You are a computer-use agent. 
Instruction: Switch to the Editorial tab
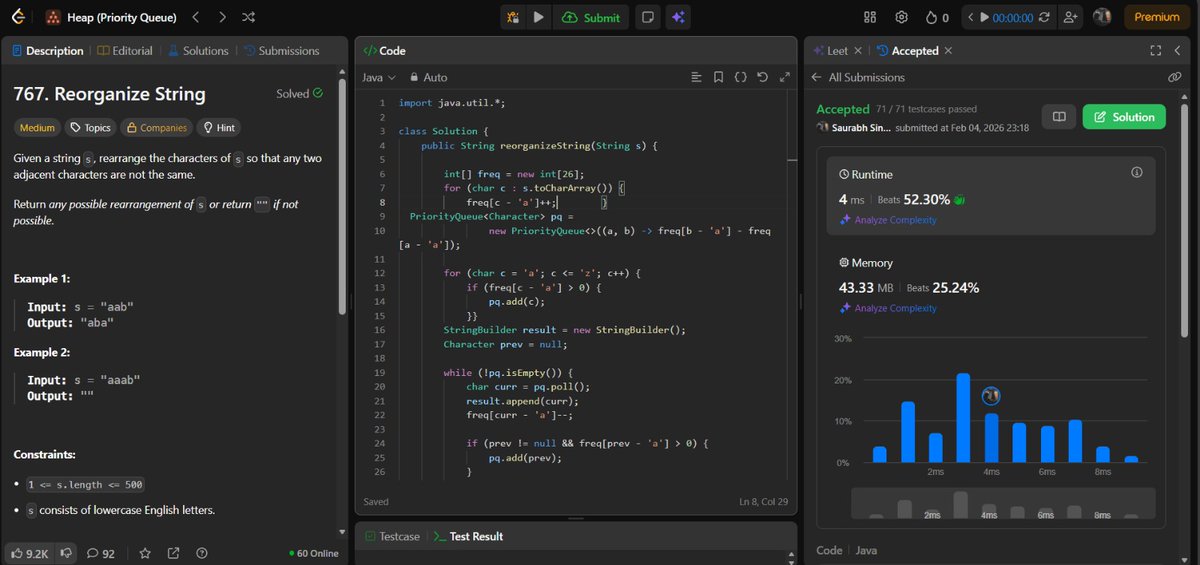point(125,51)
